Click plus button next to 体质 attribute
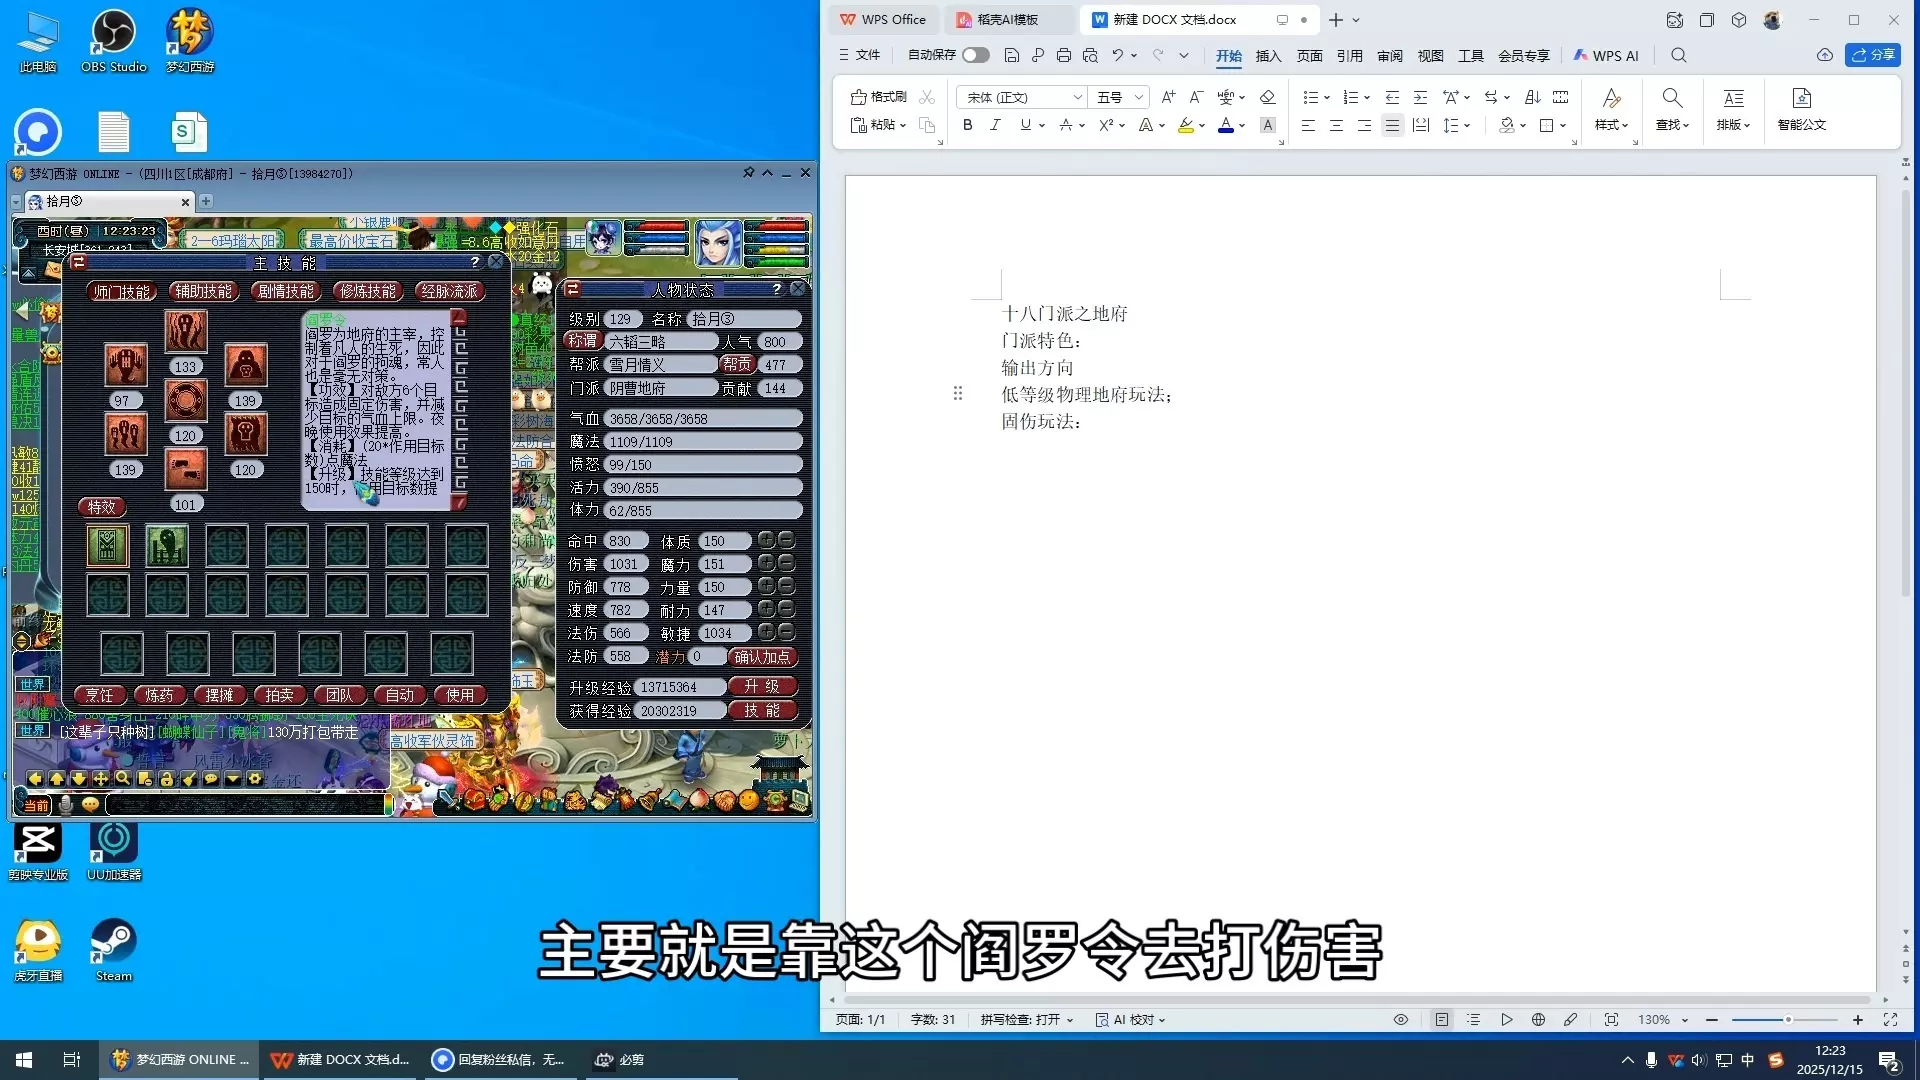 coord(766,540)
